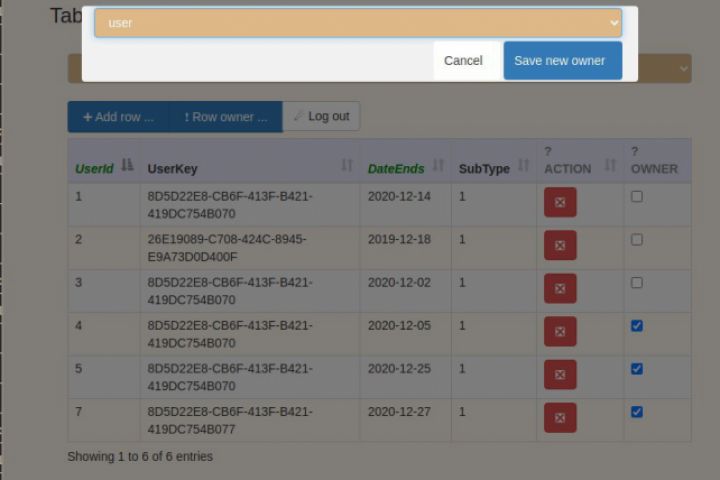Cancel the new owner dialog
Viewport: 720px width, 480px height.
click(463, 61)
